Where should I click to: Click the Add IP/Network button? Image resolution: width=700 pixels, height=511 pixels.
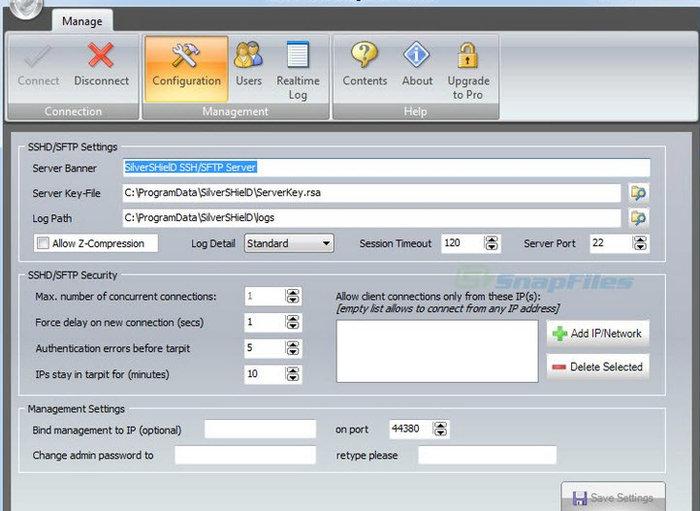pos(598,333)
